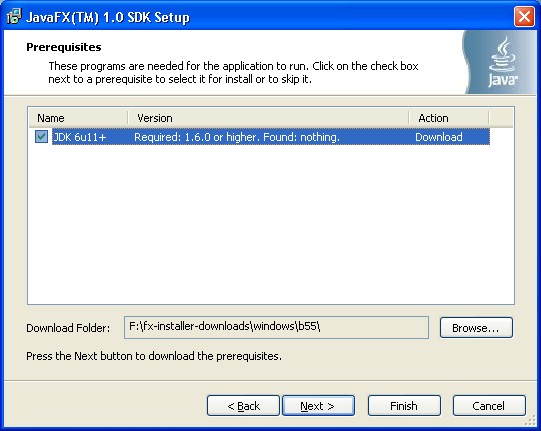Open the Browse... folder dialog
541x431 pixels.
point(476,327)
